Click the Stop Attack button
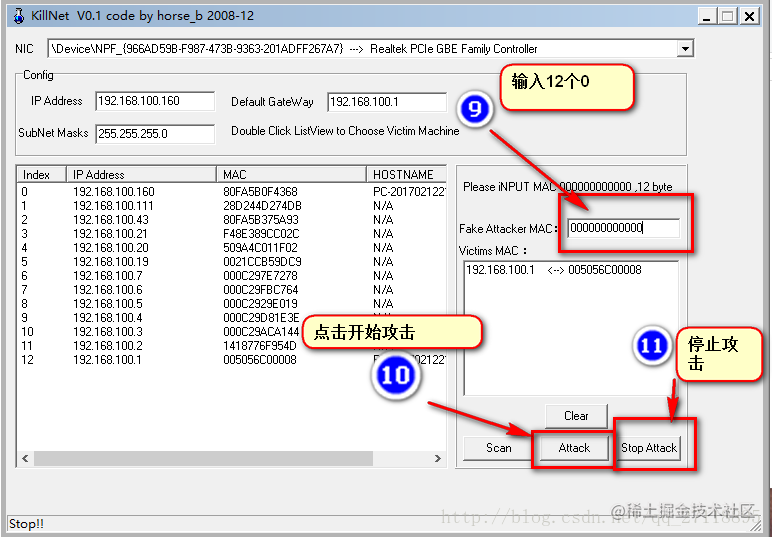The image size is (772, 537). pos(648,448)
